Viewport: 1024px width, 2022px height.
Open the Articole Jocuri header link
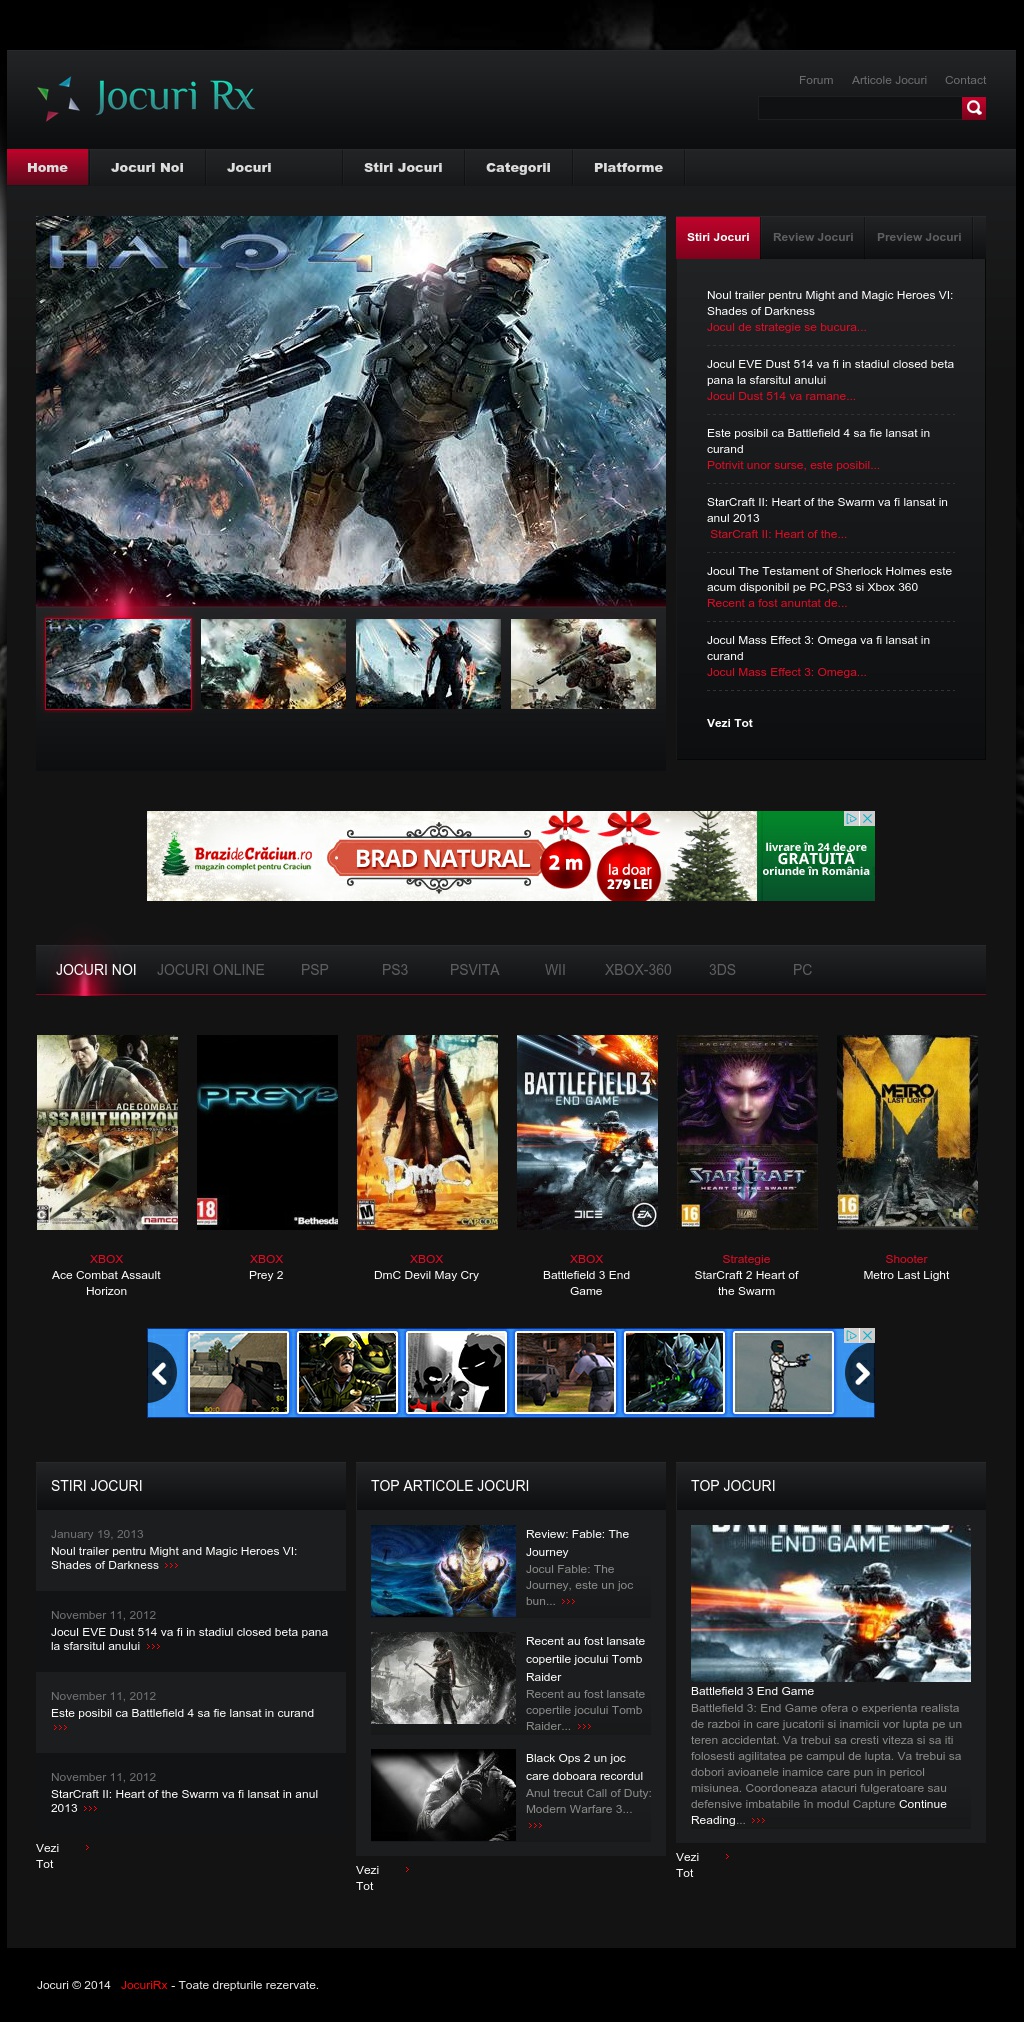coord(889,80)
